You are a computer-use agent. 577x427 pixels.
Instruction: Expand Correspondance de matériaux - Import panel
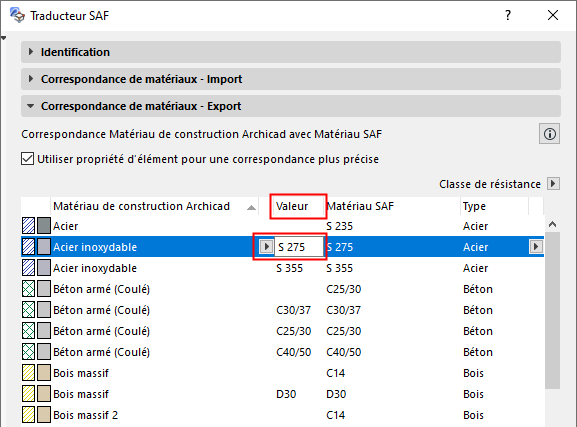coord(291,79)
